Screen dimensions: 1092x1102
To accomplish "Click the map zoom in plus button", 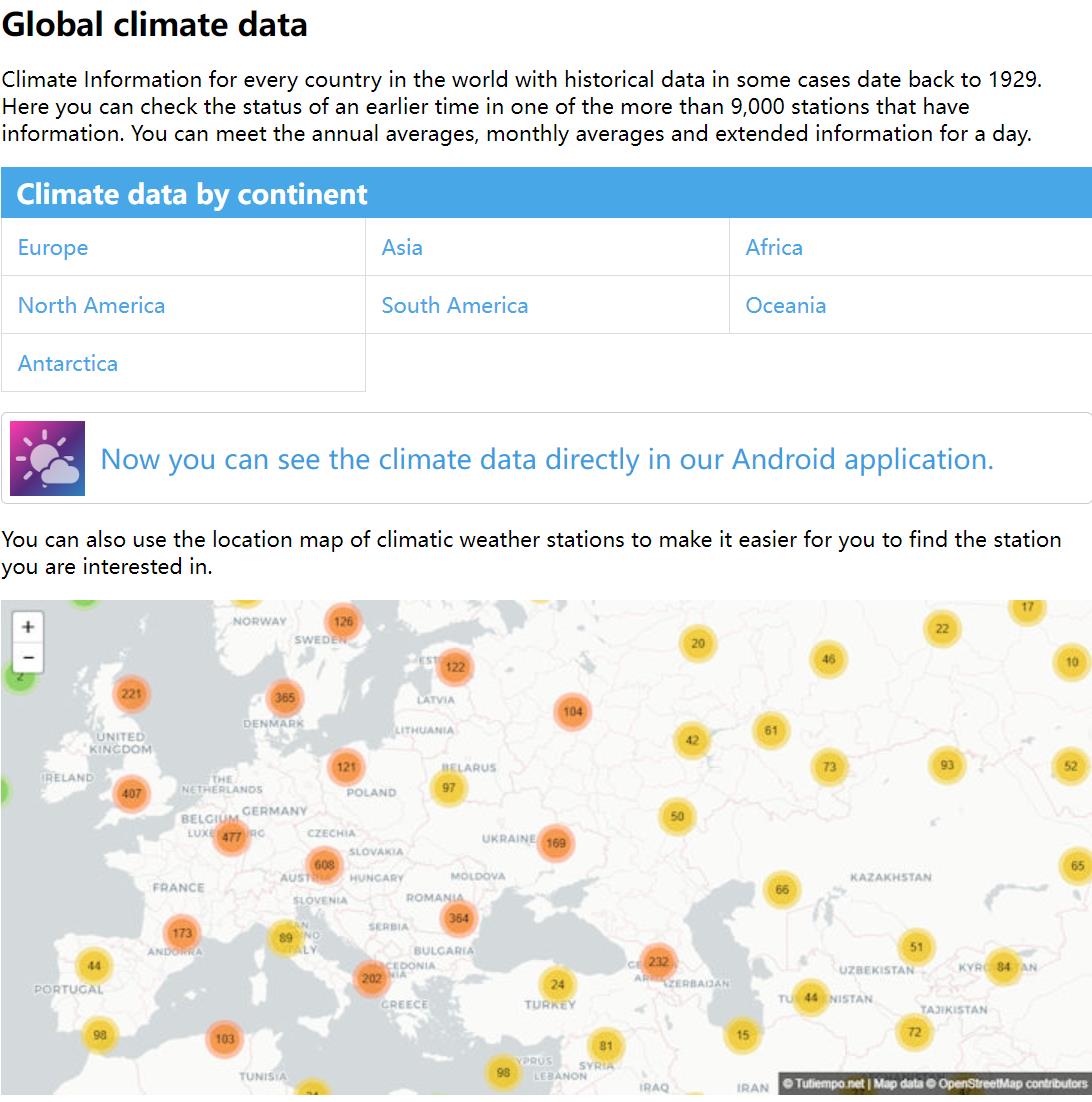I will coord(28,627).
